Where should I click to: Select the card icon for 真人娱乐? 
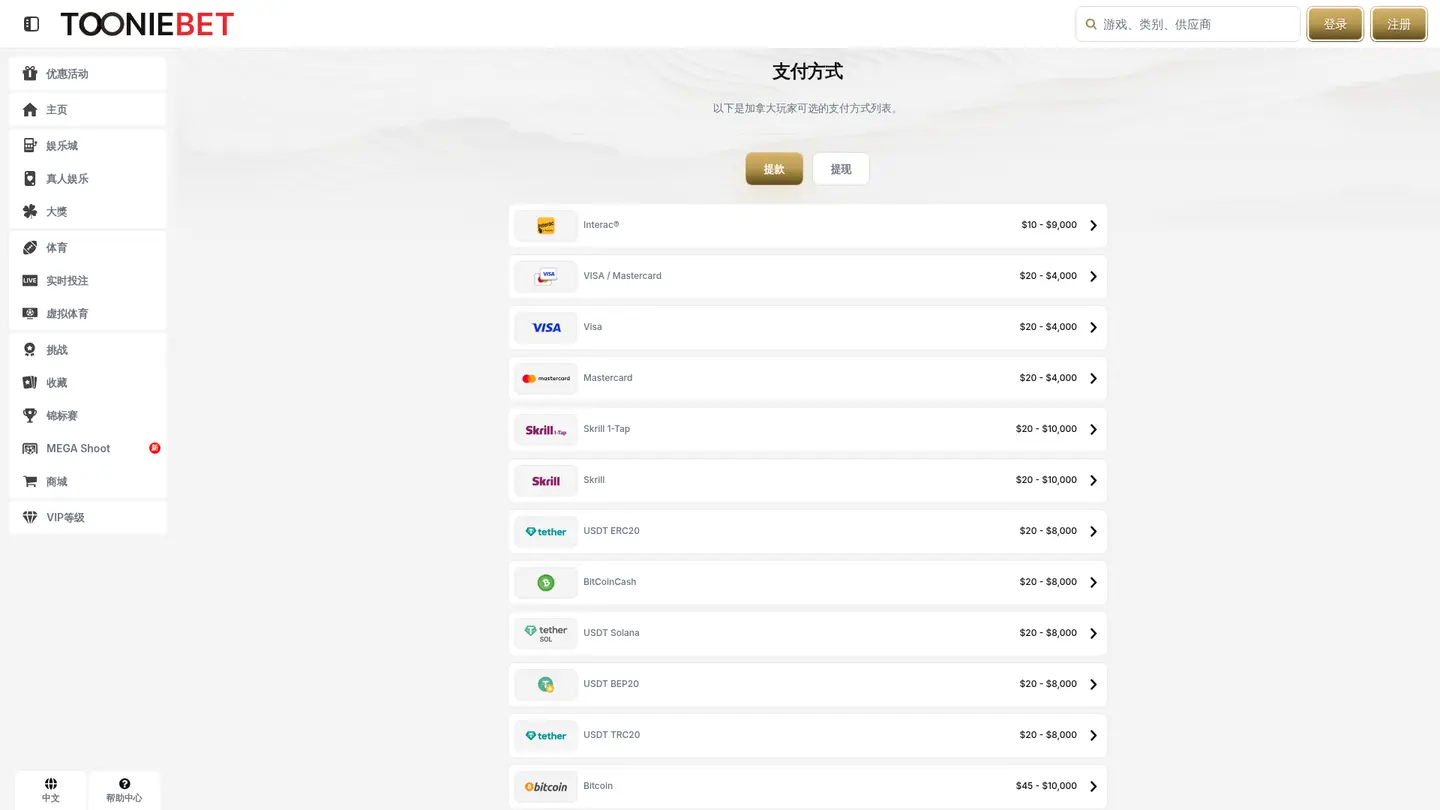[30, 178]
